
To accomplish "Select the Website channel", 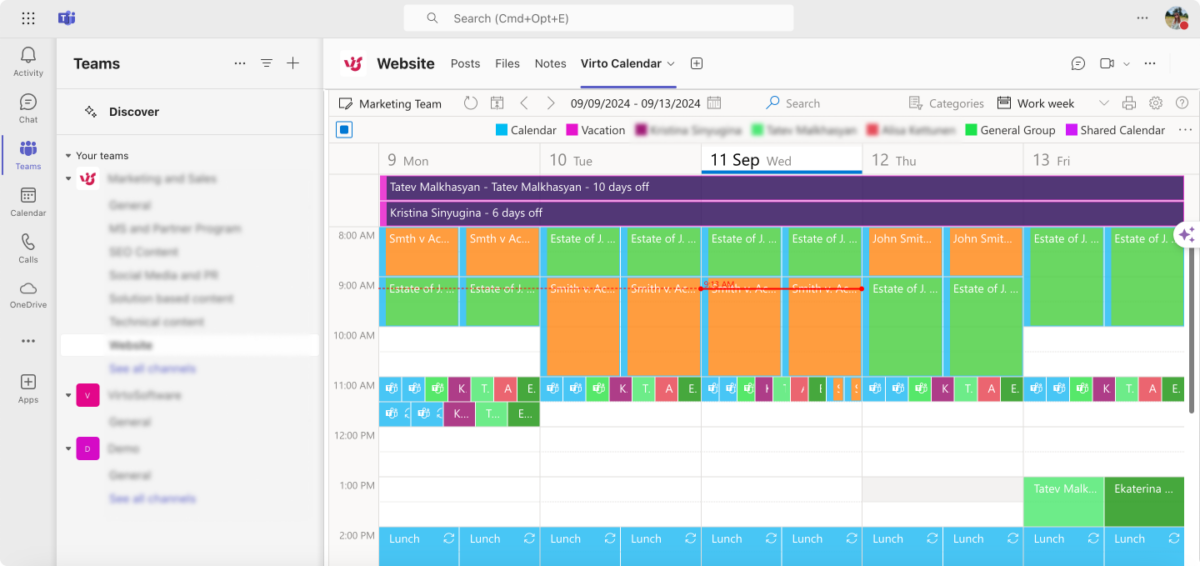I will pyautogui.click(x=189, y=345).
